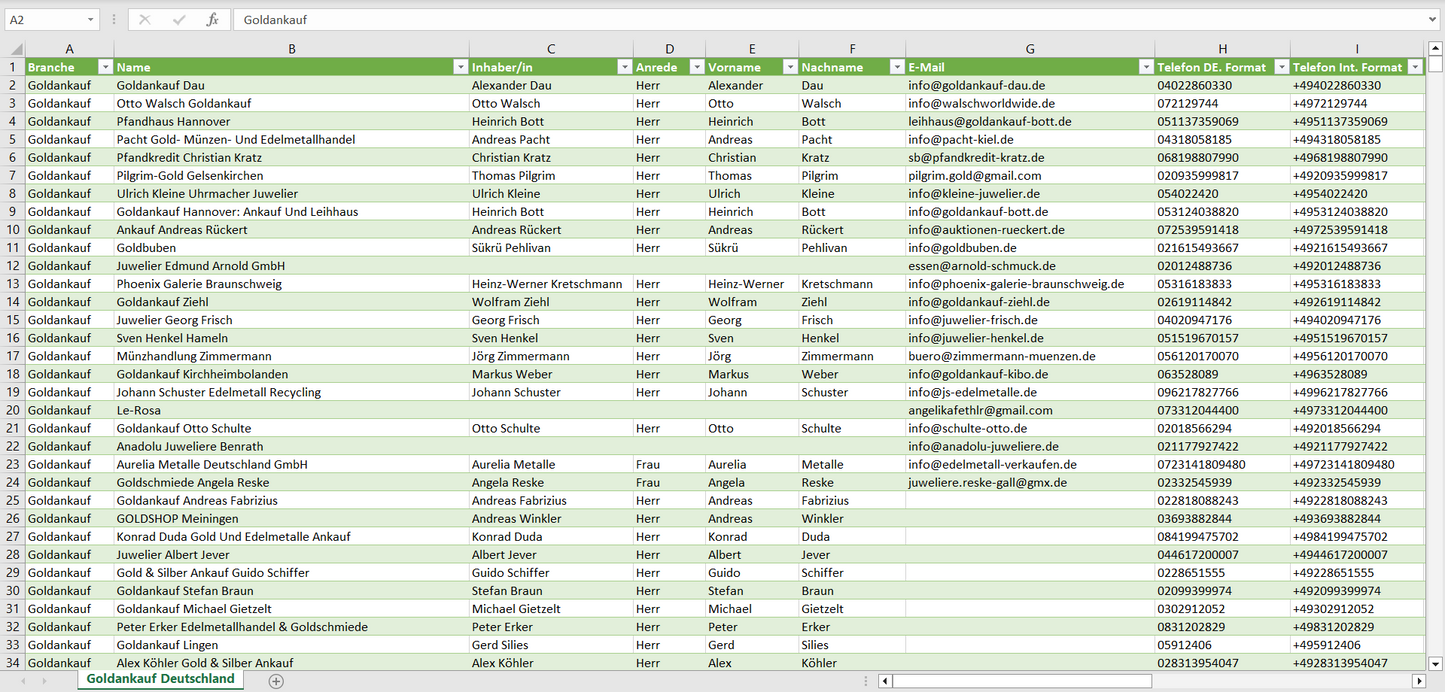Select column G header
The image size is (1445, 692).
coord(1030,49)
